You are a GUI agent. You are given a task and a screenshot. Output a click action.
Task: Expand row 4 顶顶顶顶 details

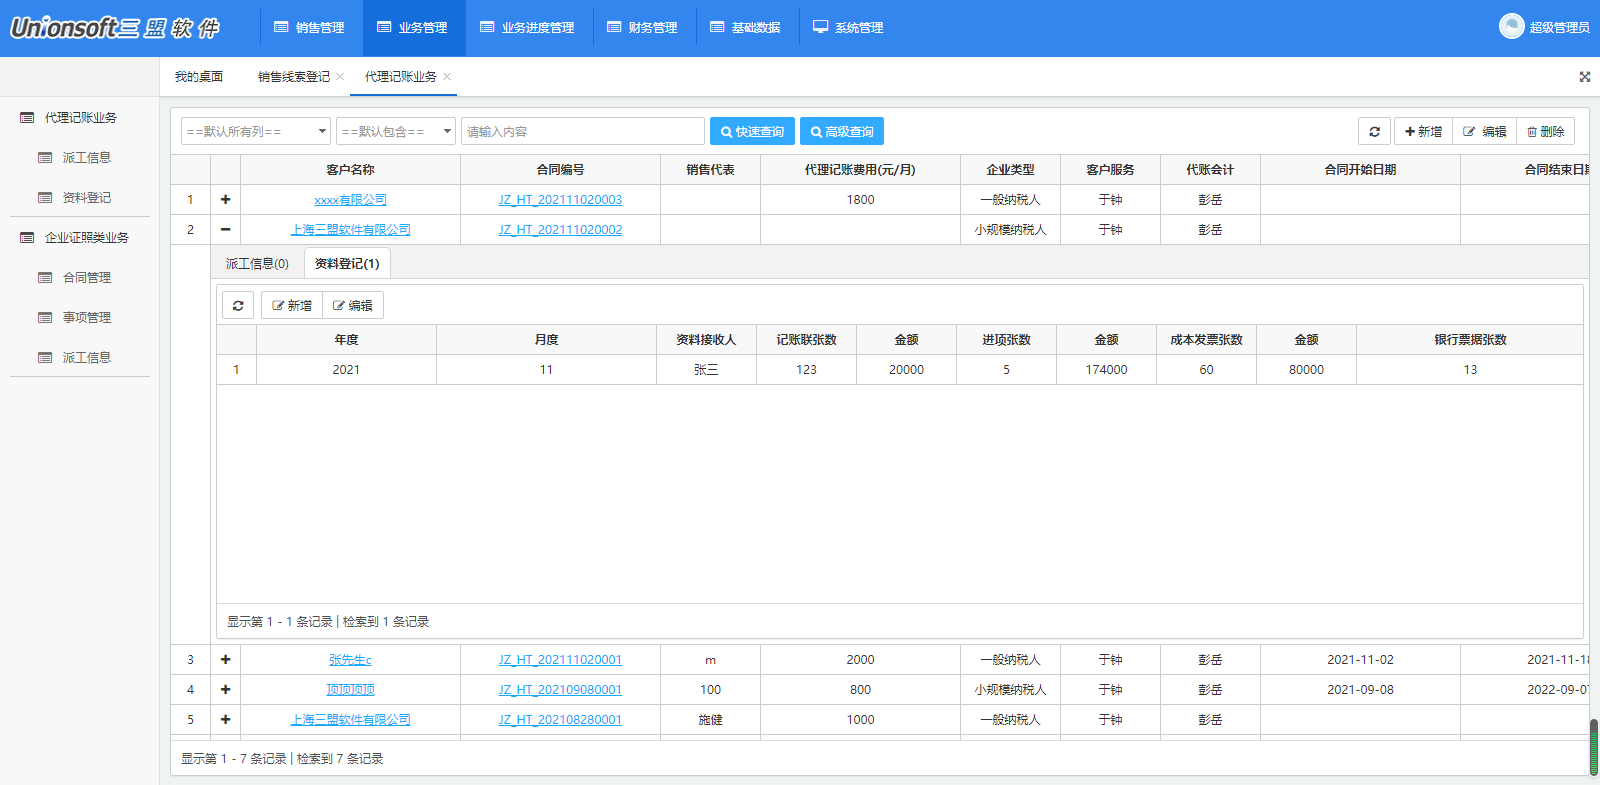(x=226, y=690)
